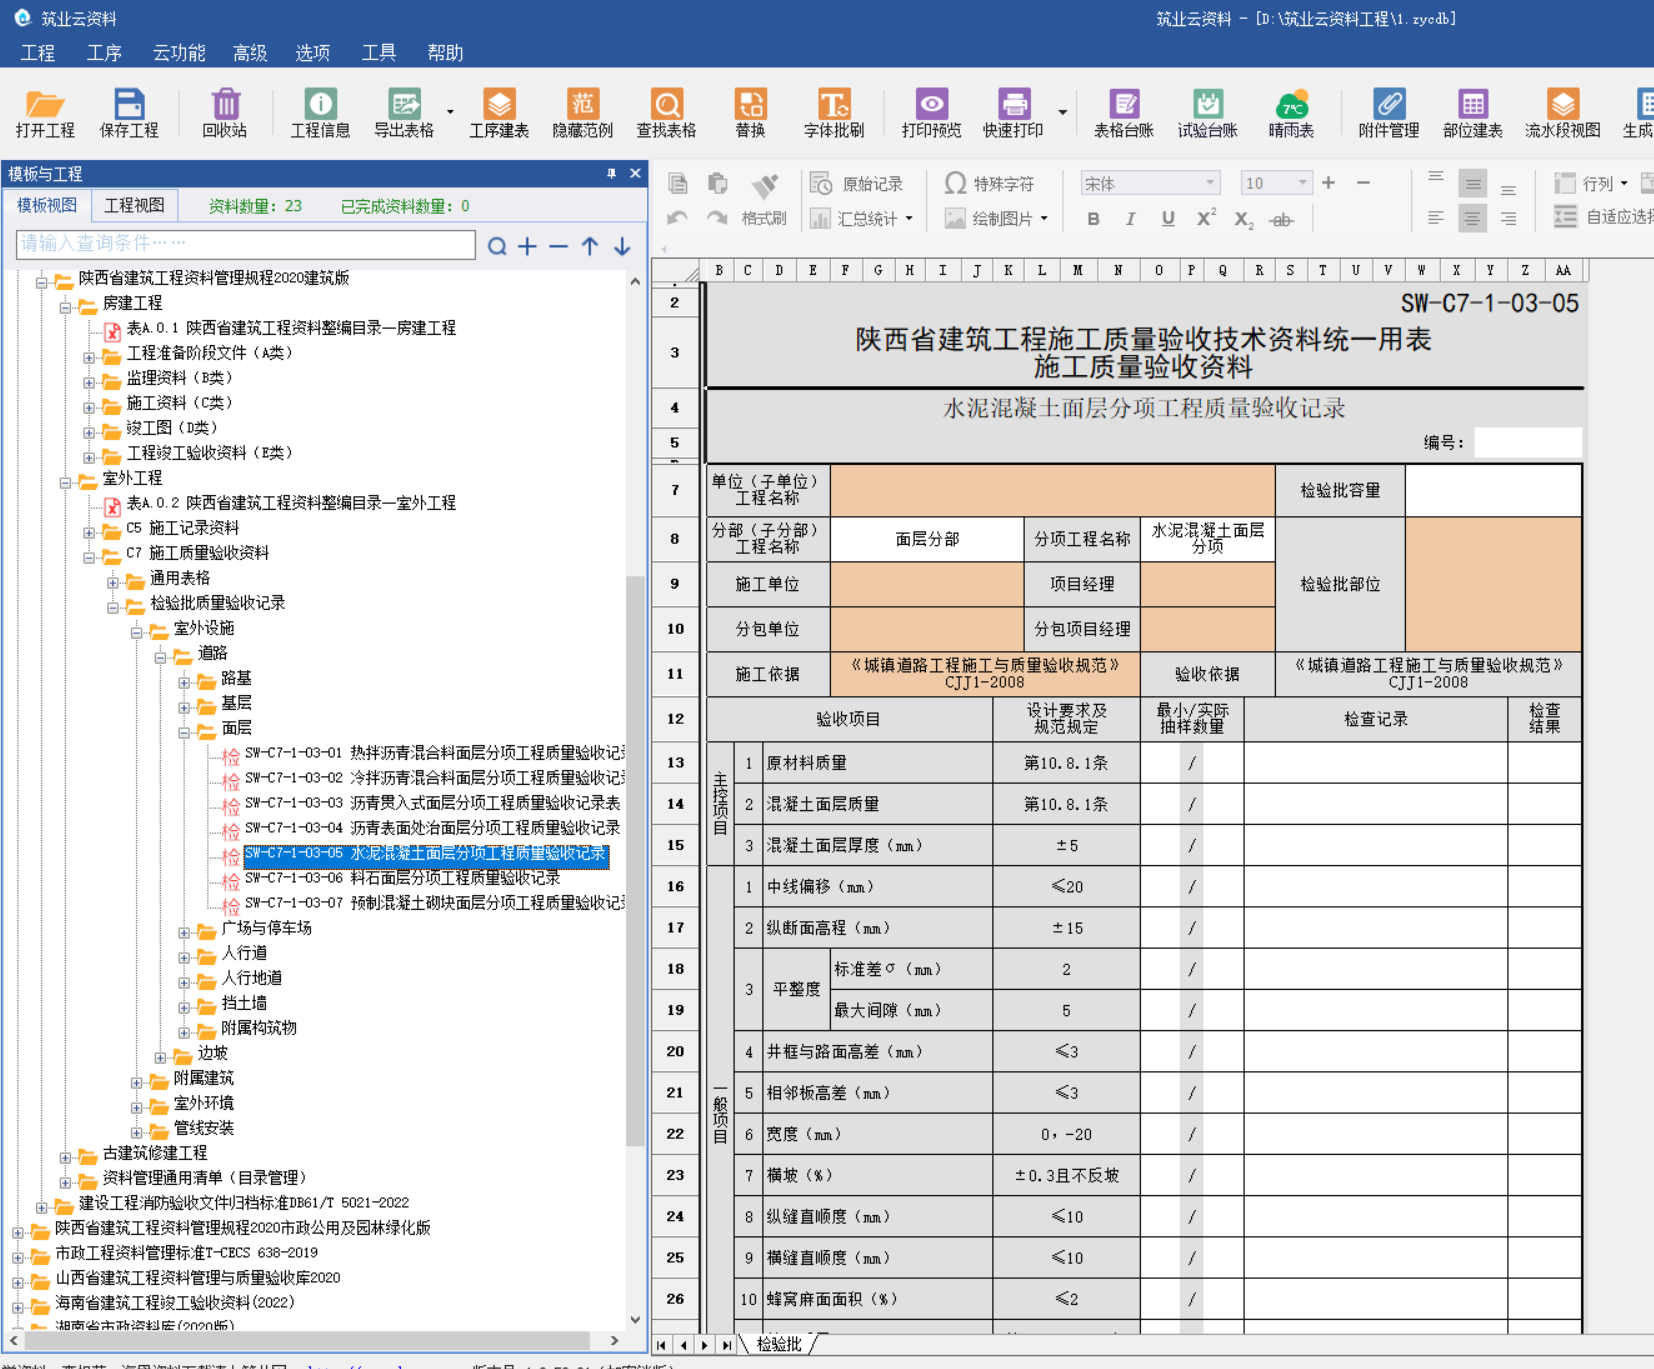1654x1369 pixels.
Task: Decrease font size with minus button
Action: [1363, 183]
